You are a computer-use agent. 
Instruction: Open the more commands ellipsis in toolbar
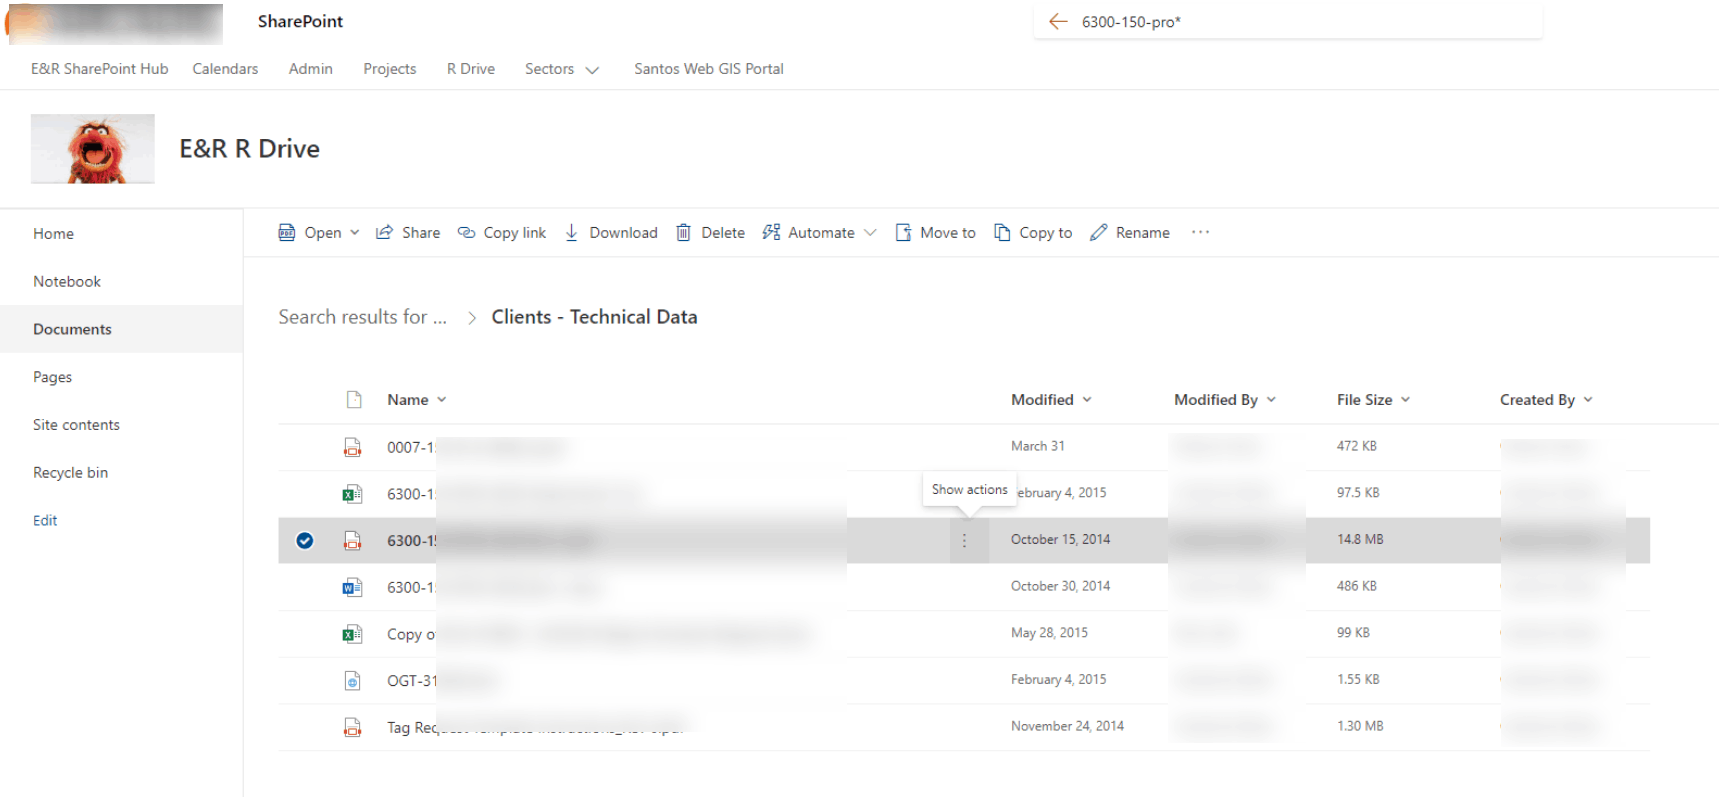(x=1201, y=232)
